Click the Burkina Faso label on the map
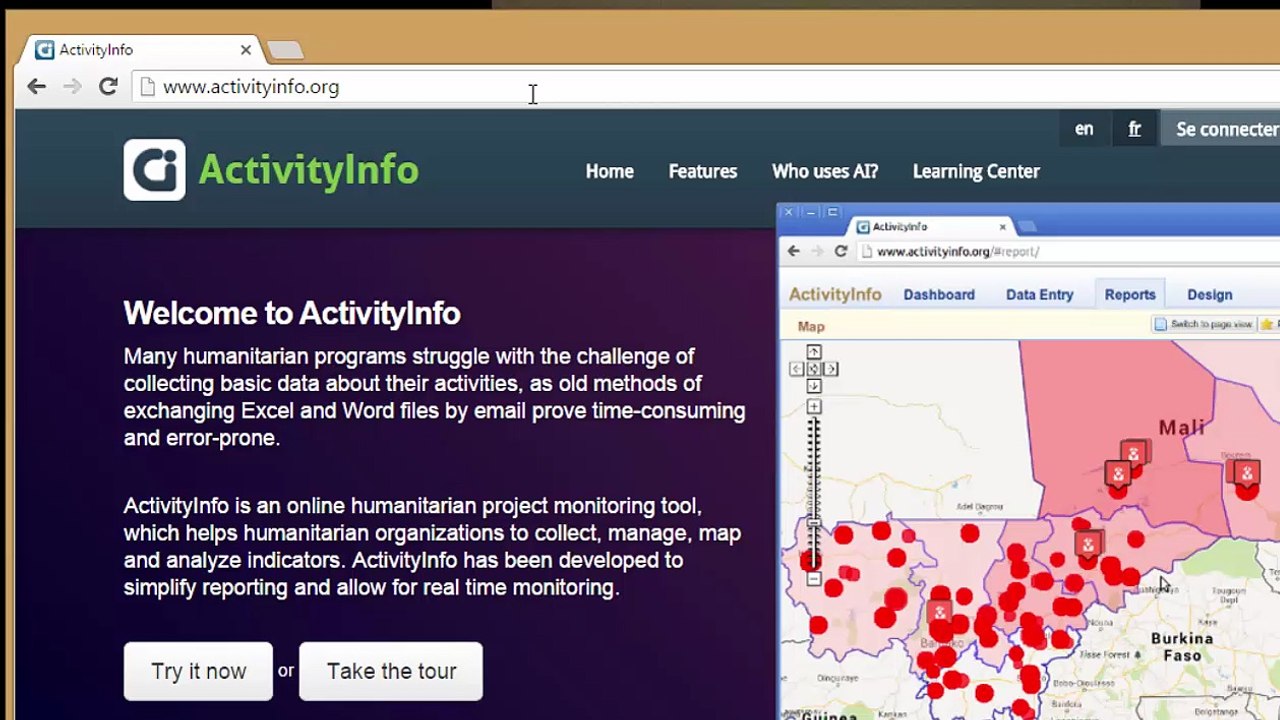 [1182, 646]
